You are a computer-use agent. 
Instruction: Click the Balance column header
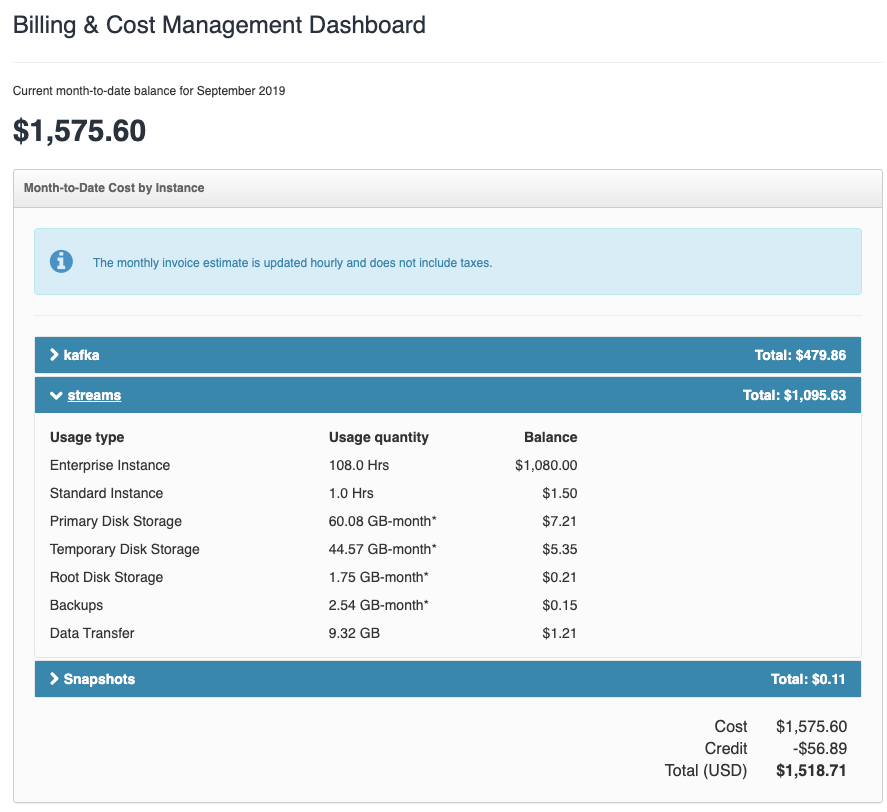coord(550,437)
